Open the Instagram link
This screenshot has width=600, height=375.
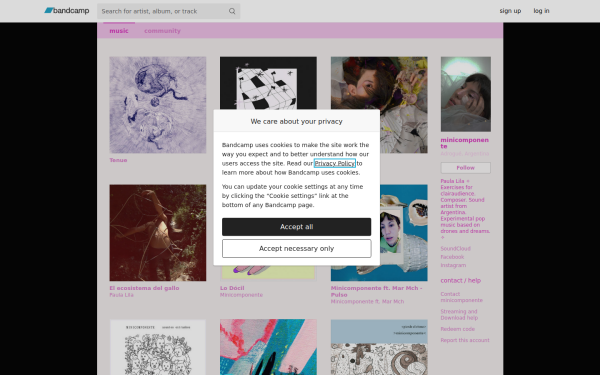tap(453, 265)
